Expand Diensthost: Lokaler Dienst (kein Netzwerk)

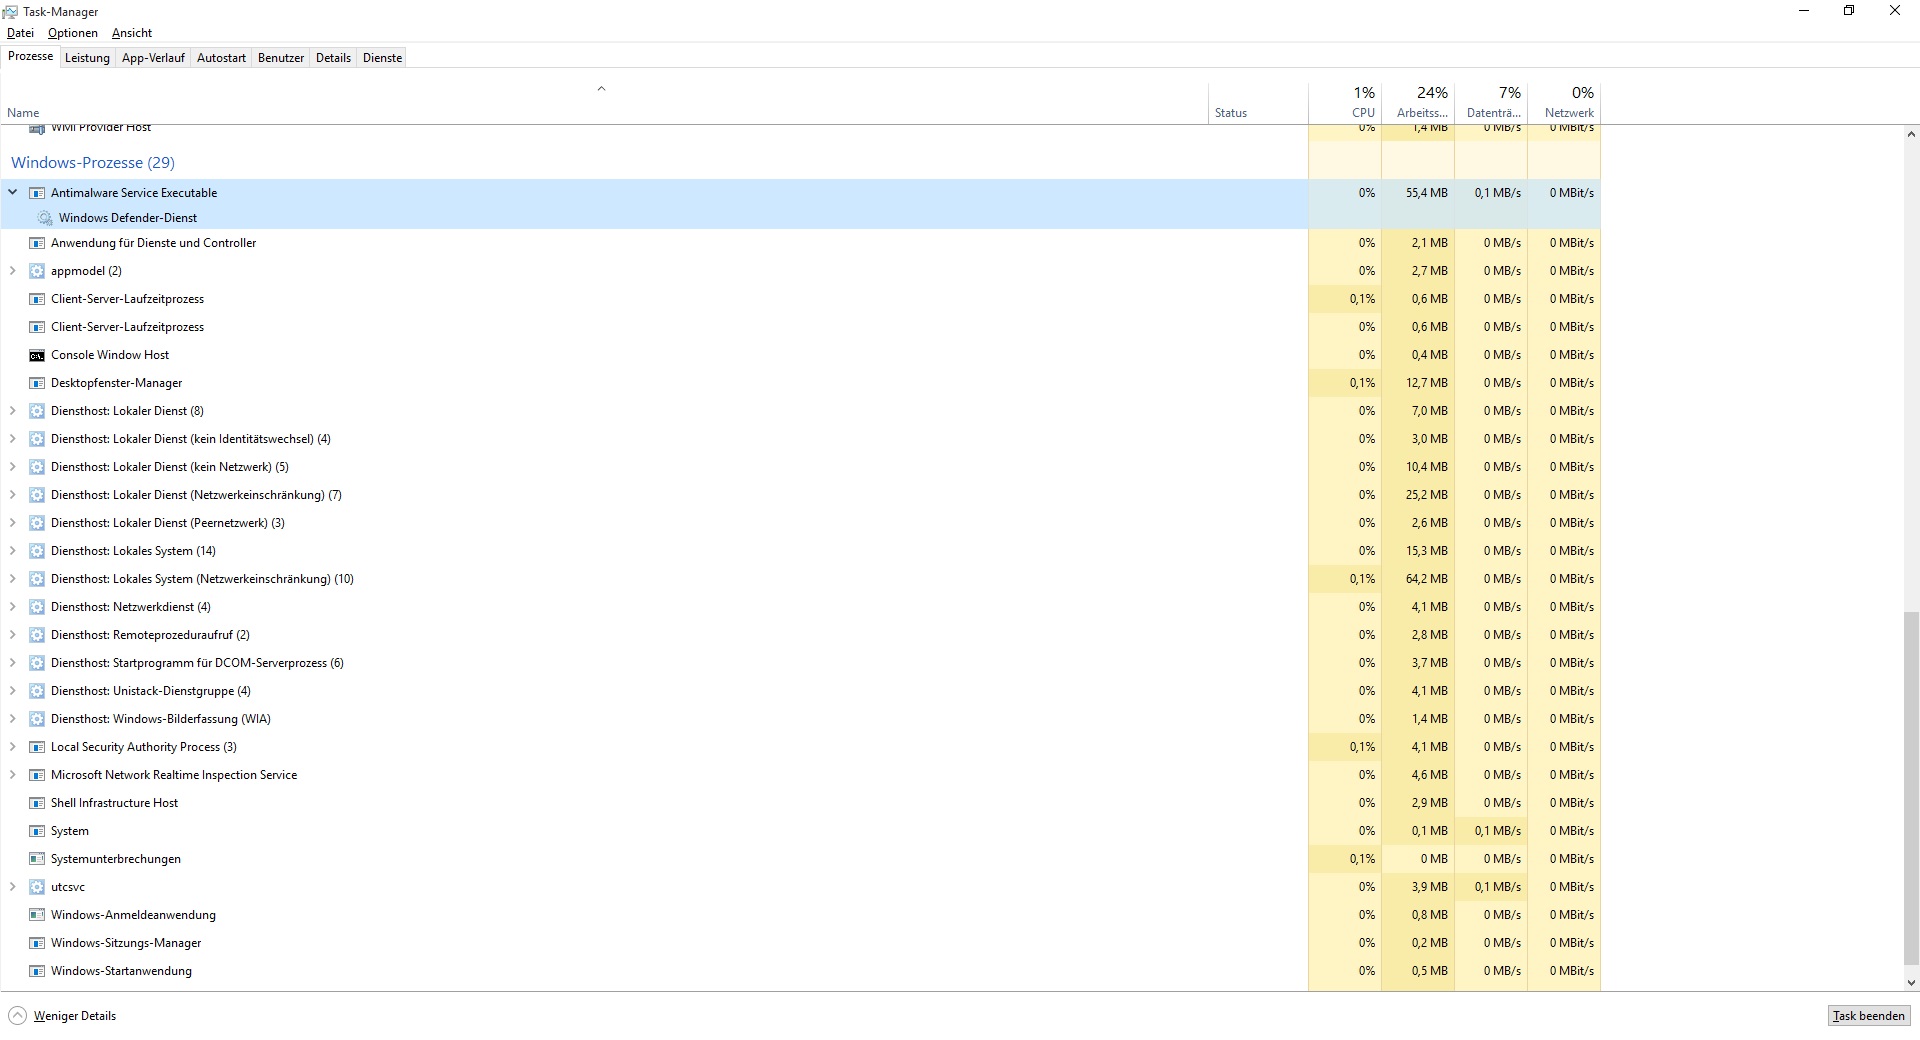(x=13, y=467)
